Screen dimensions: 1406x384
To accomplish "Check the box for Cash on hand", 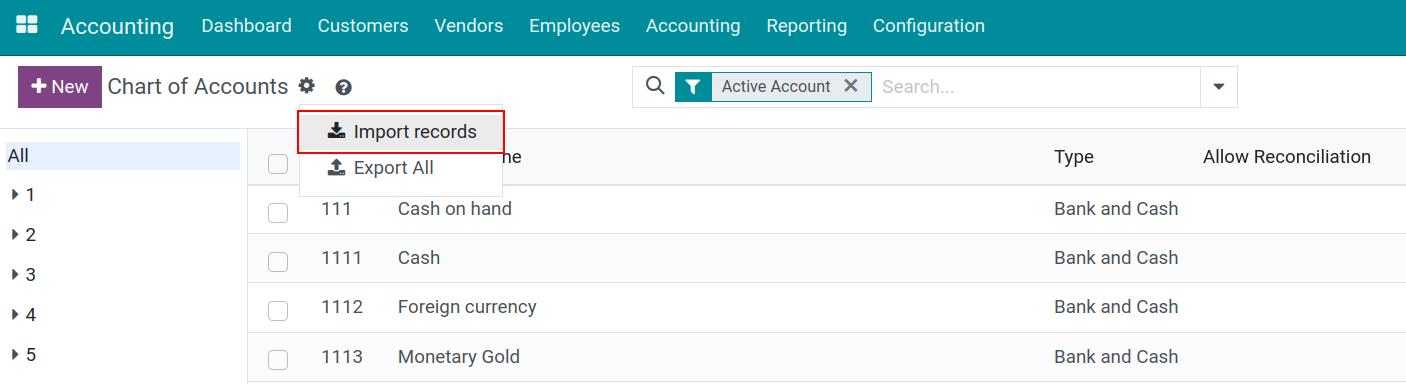I will click(278, 213).
